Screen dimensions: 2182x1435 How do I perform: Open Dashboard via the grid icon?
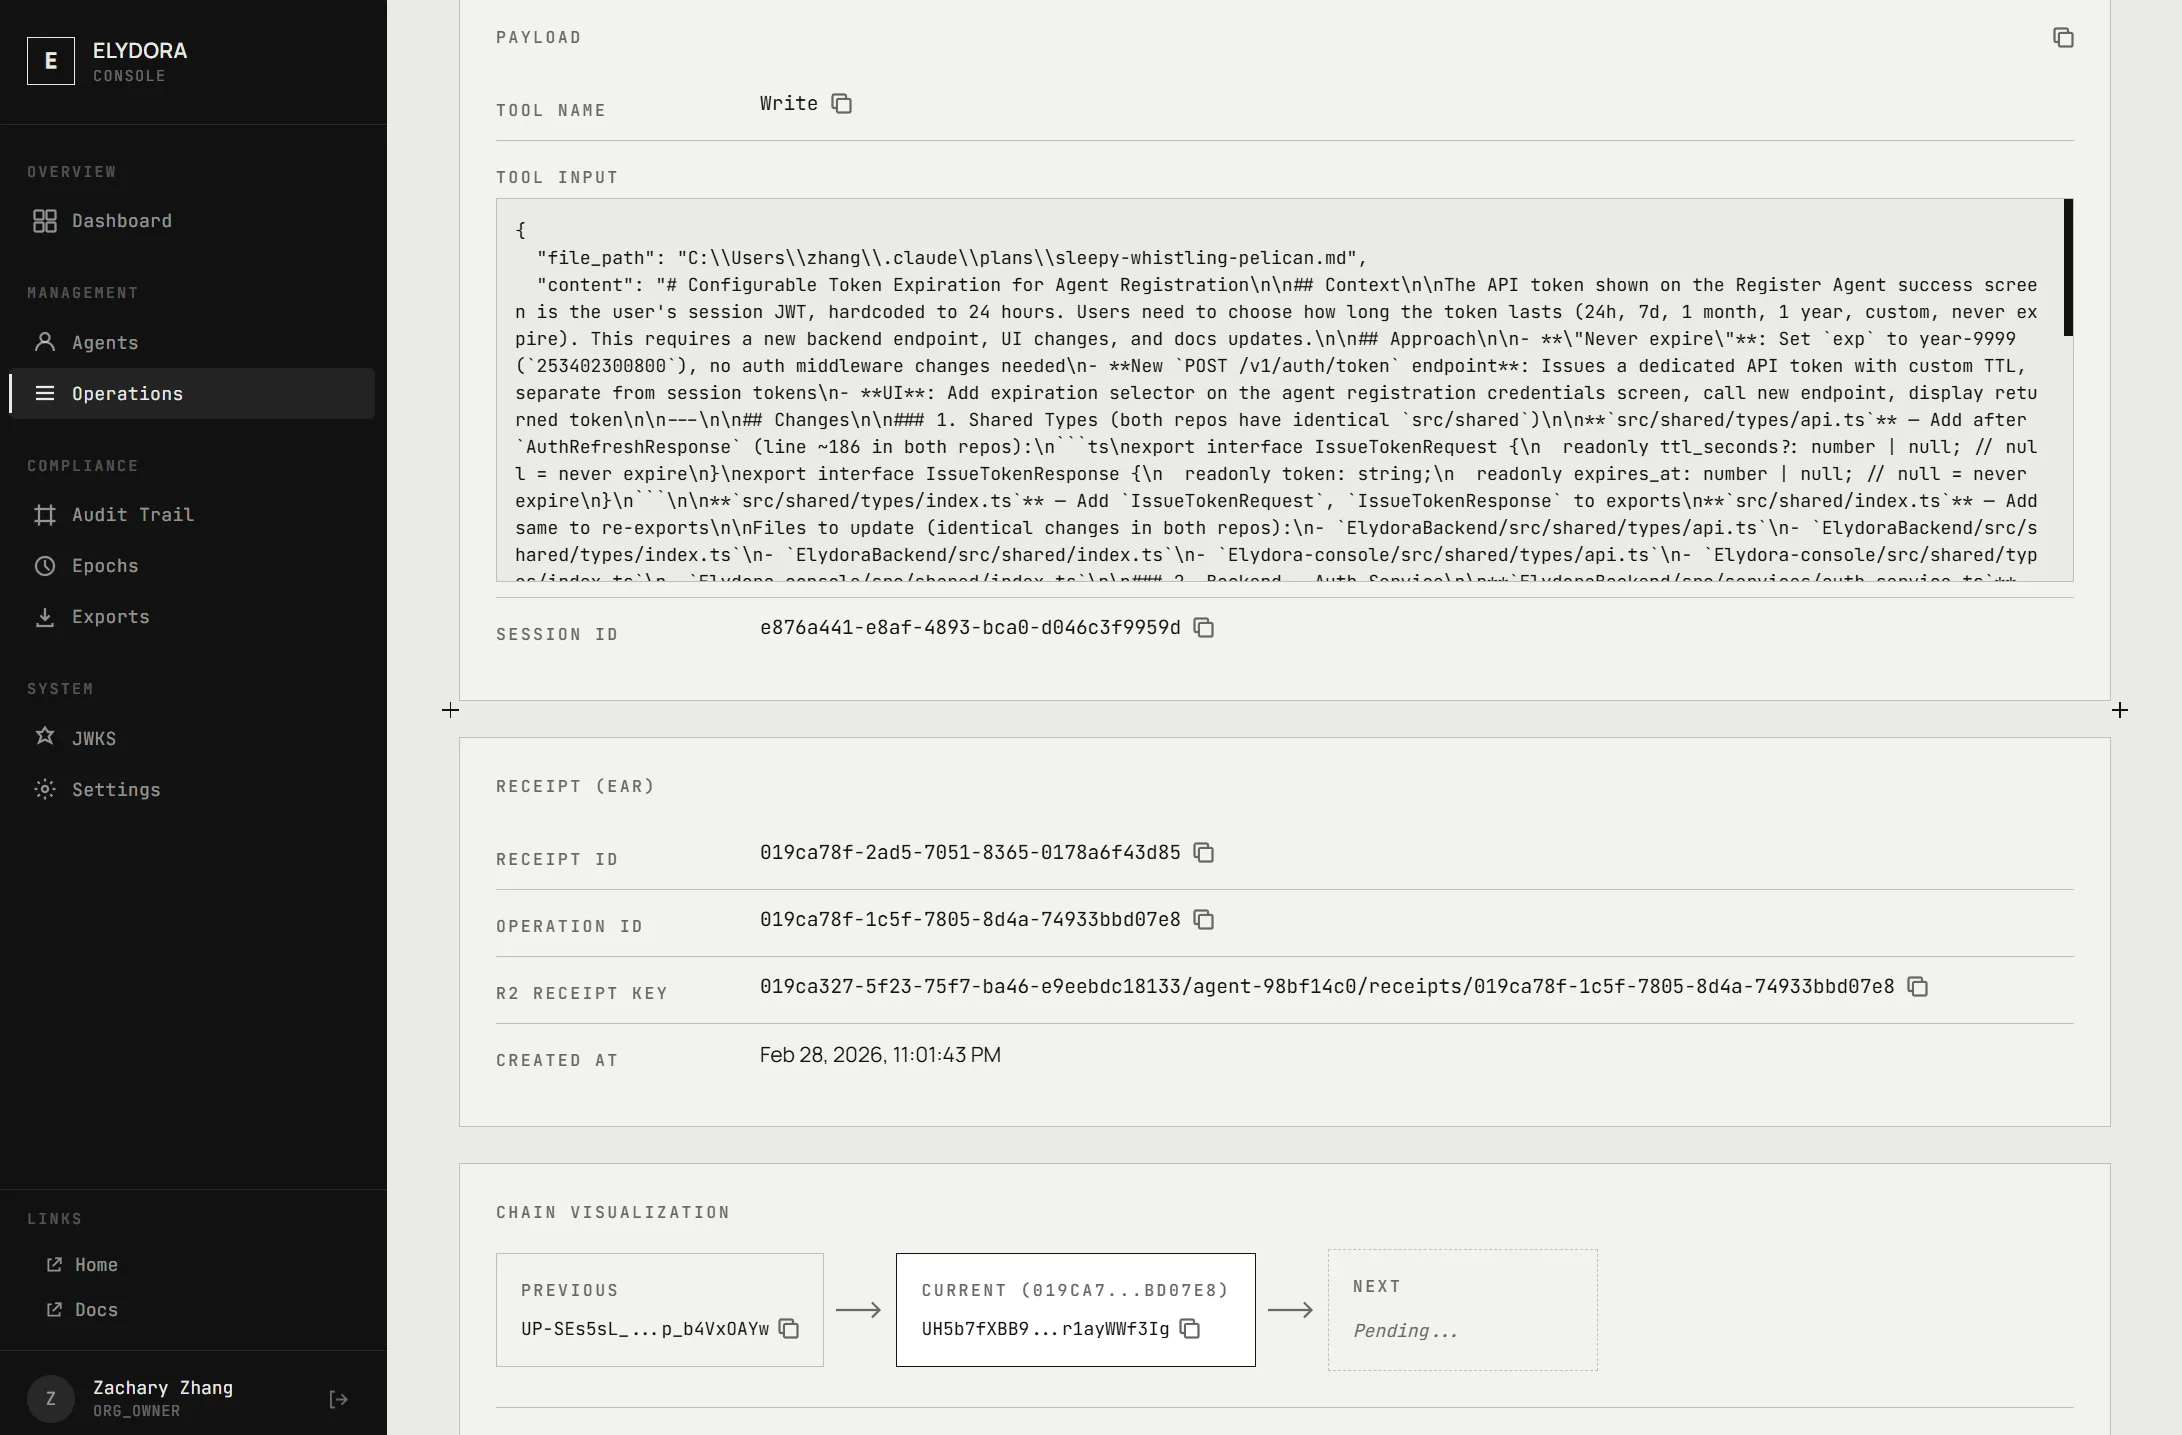coord(45,221)
